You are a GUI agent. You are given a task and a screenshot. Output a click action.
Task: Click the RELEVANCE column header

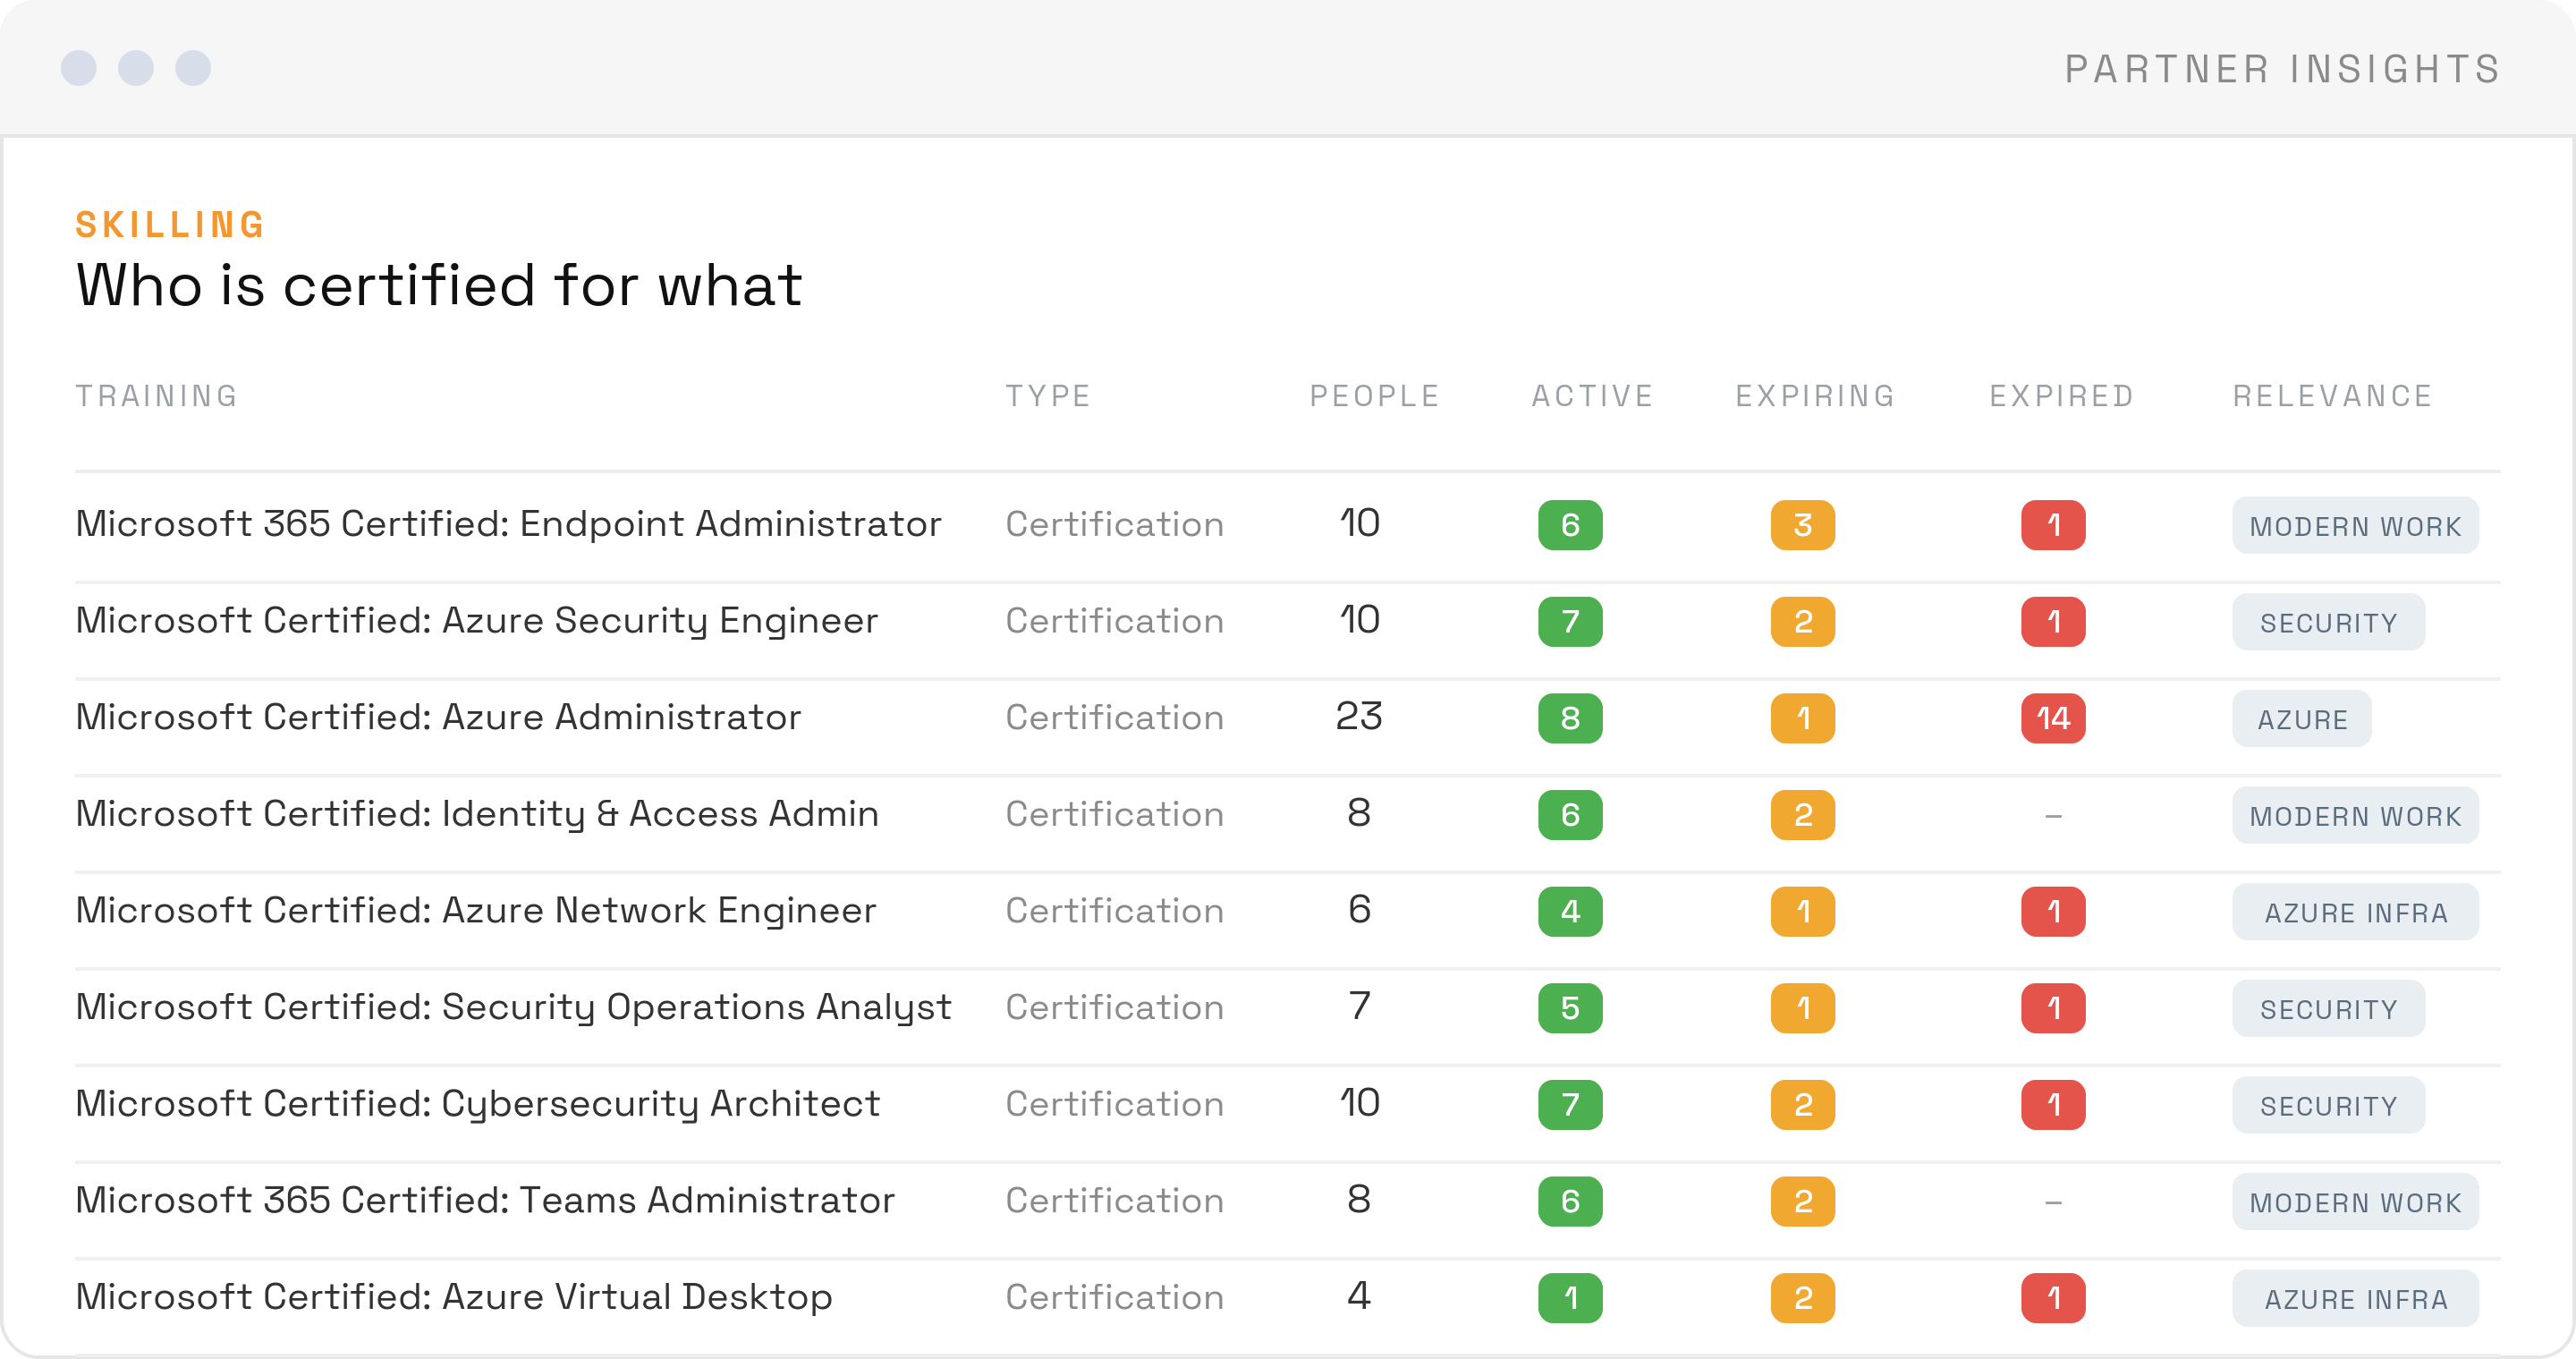pos(2333,396)
